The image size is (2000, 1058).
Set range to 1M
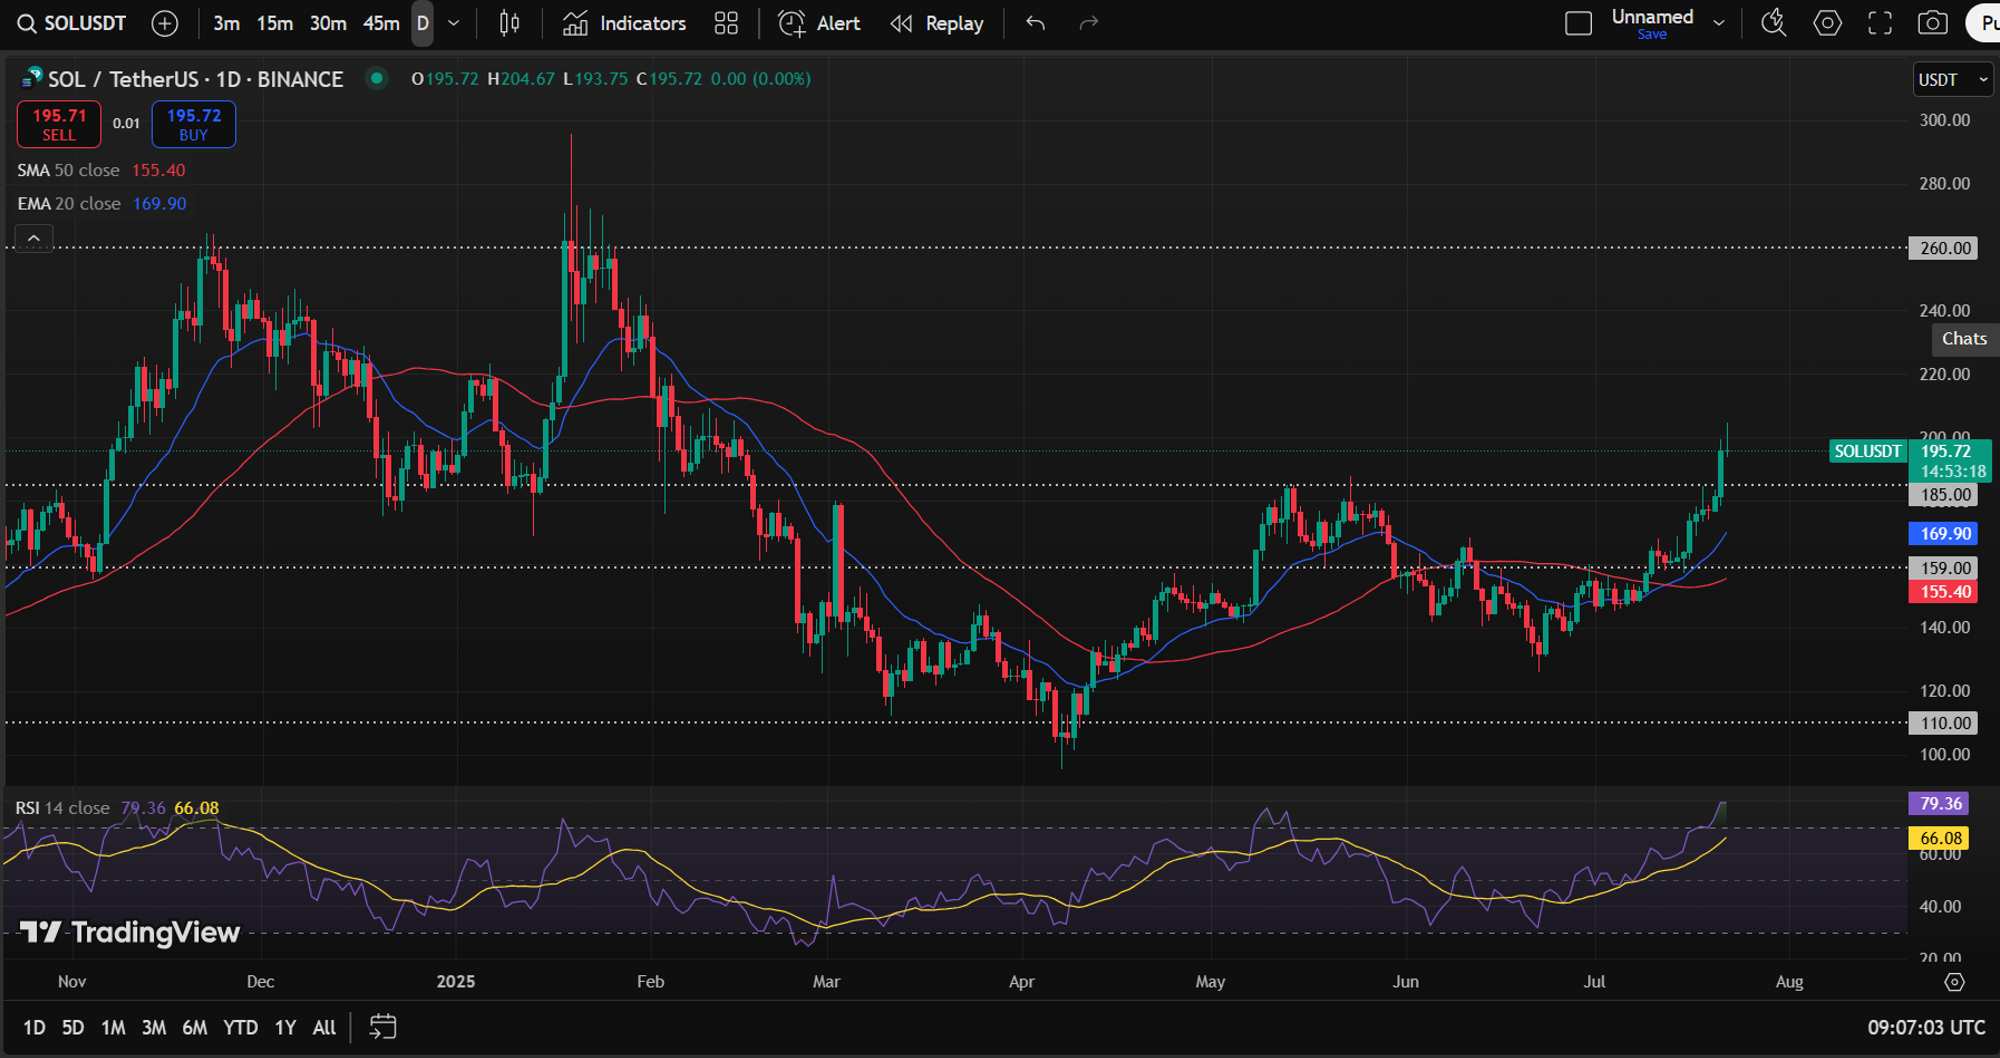tap(113, 1027)
